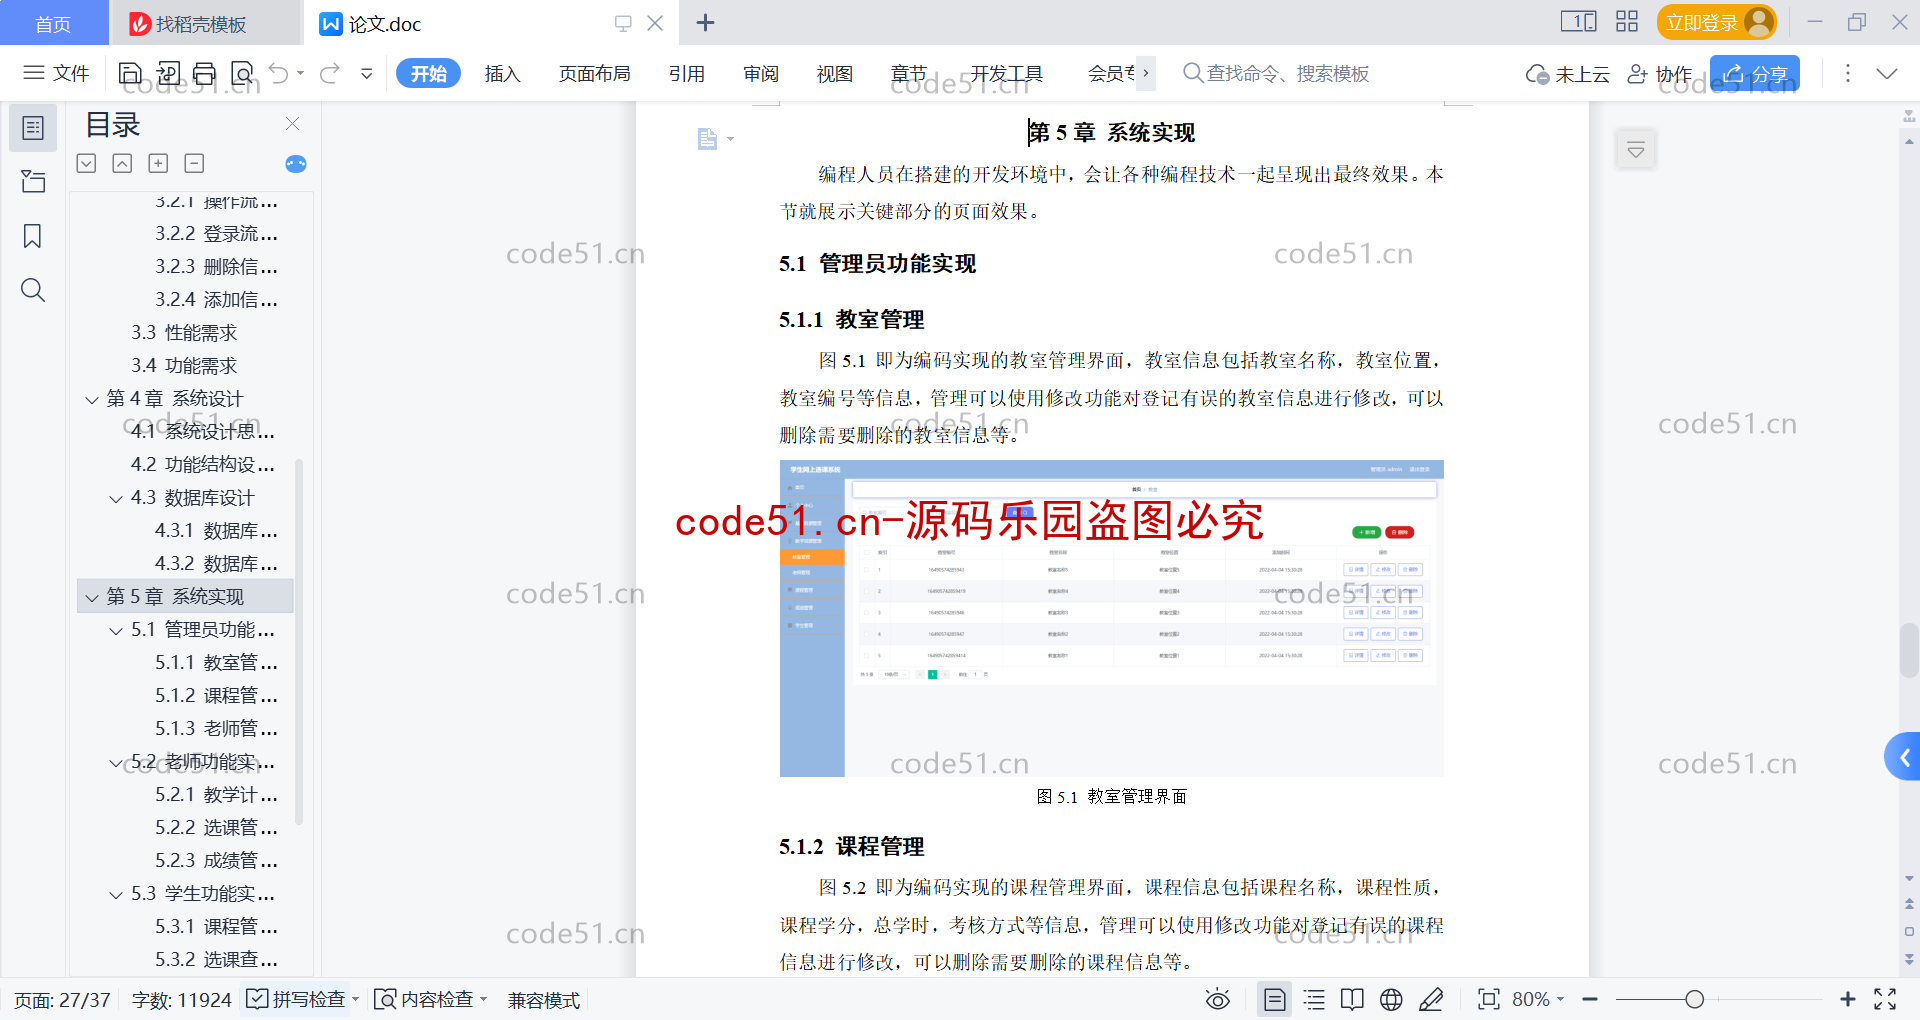1920x1020 pixels.
Task: Collapse 5.2 老师功能实 outline node
Action: pos(116,763)
